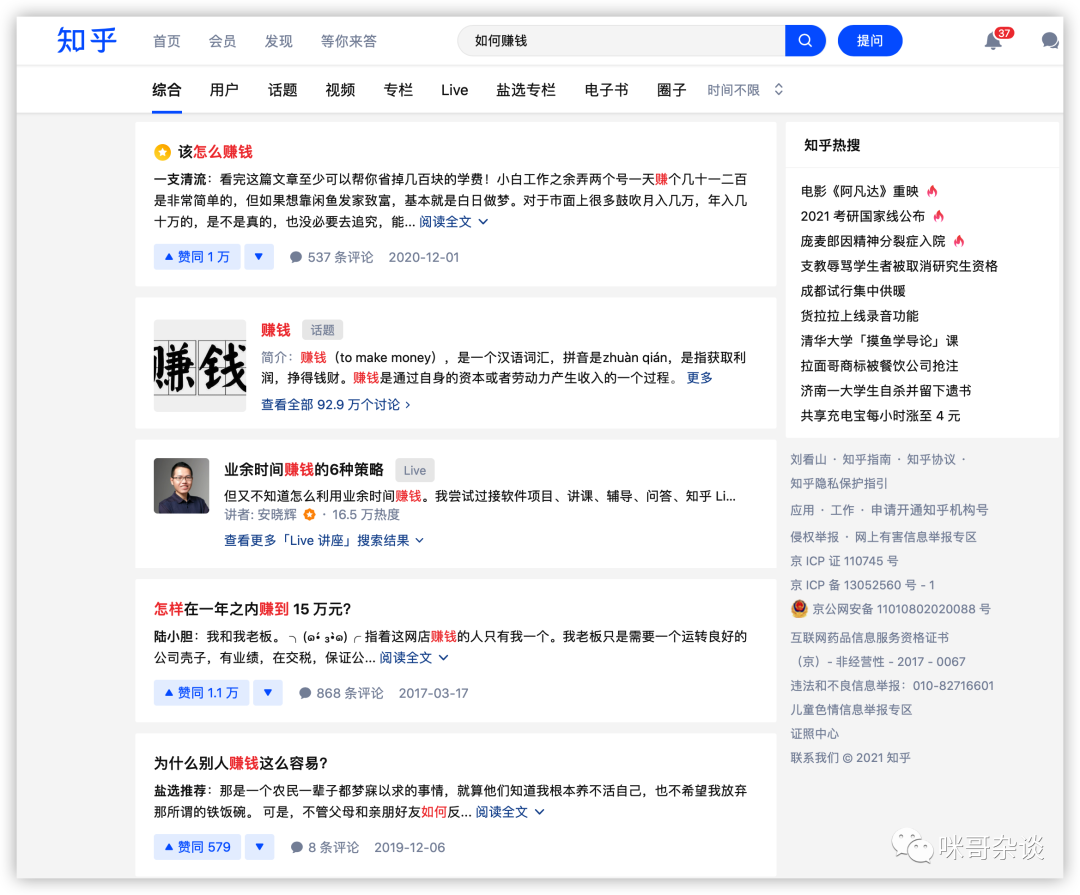The width and height of the screenshot is (1080, 895).
Task: Downvote the answer dated 2019-12-06
Action: coord(260,847)
